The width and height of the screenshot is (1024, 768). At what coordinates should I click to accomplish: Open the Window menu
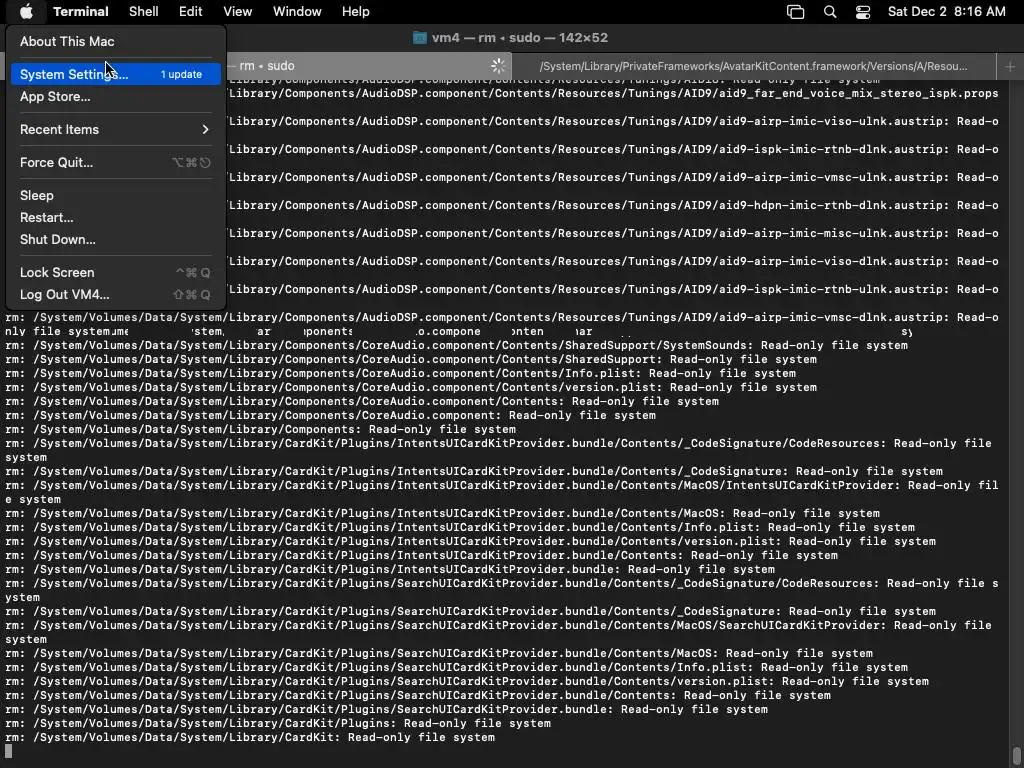pyautogui.click(x=297, y=11)
